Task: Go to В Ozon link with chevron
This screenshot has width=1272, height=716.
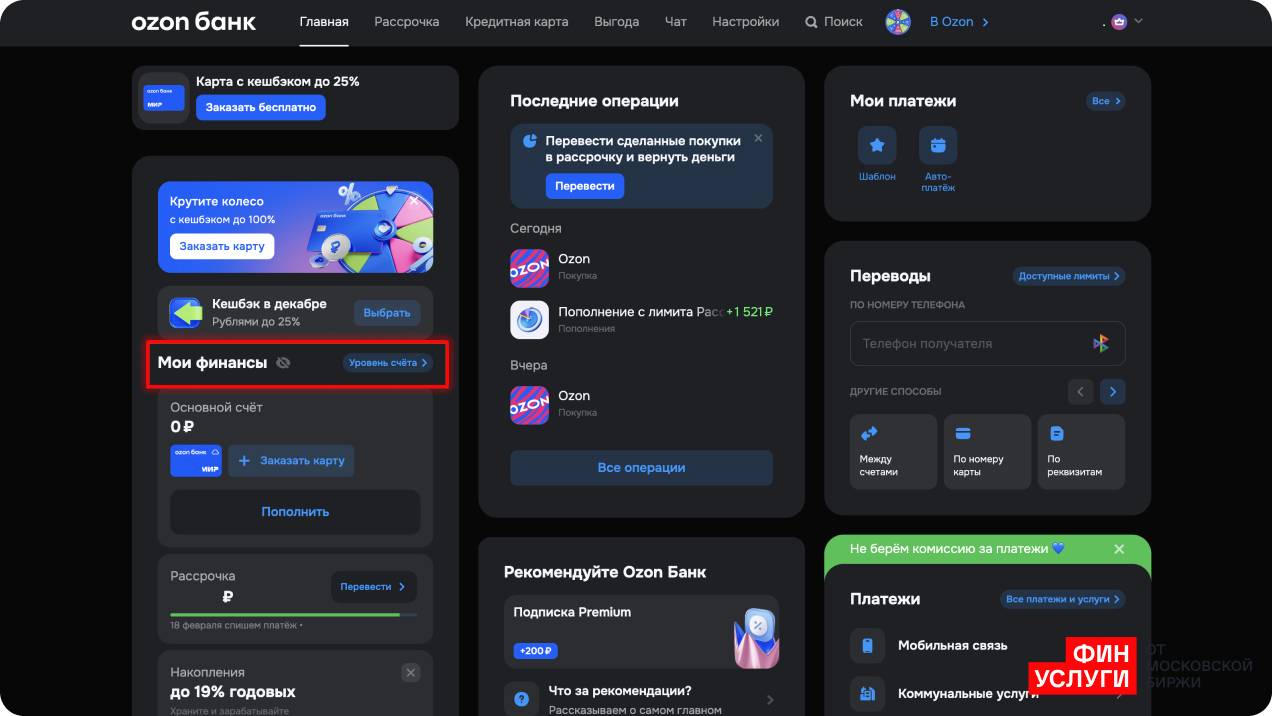Action: click(959, 22)
